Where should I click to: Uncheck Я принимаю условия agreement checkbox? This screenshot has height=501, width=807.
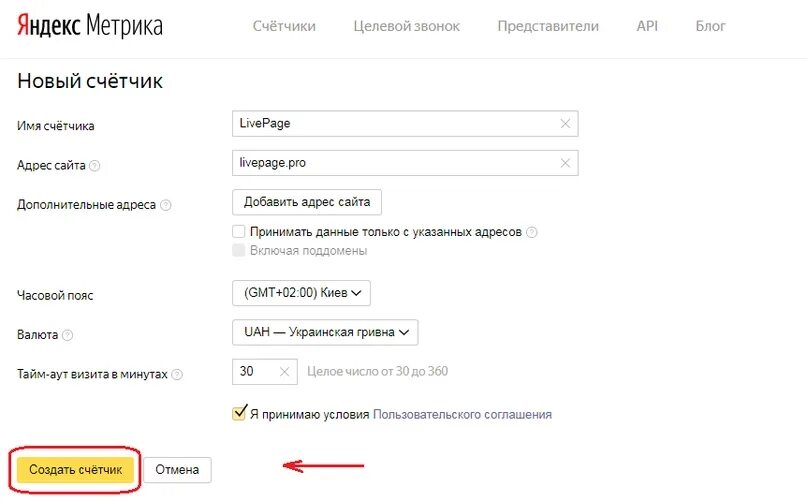239,413
